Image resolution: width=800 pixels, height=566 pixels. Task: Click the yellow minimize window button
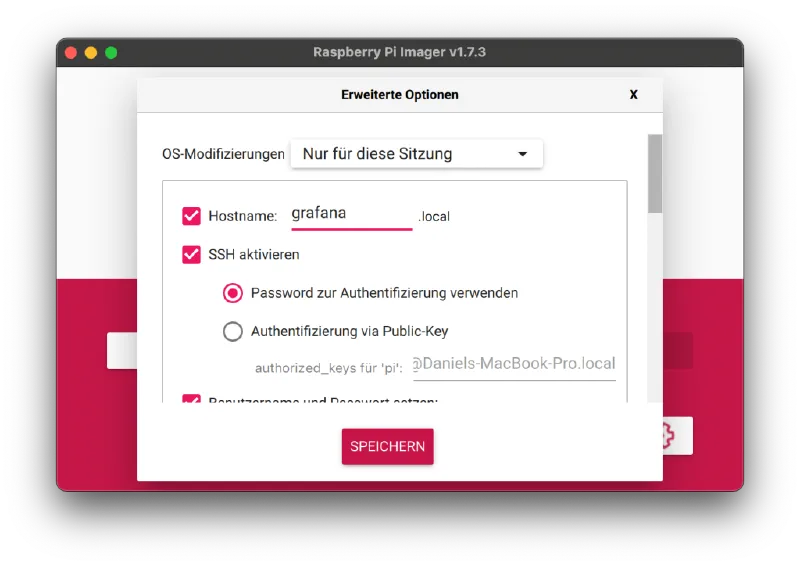91,53
